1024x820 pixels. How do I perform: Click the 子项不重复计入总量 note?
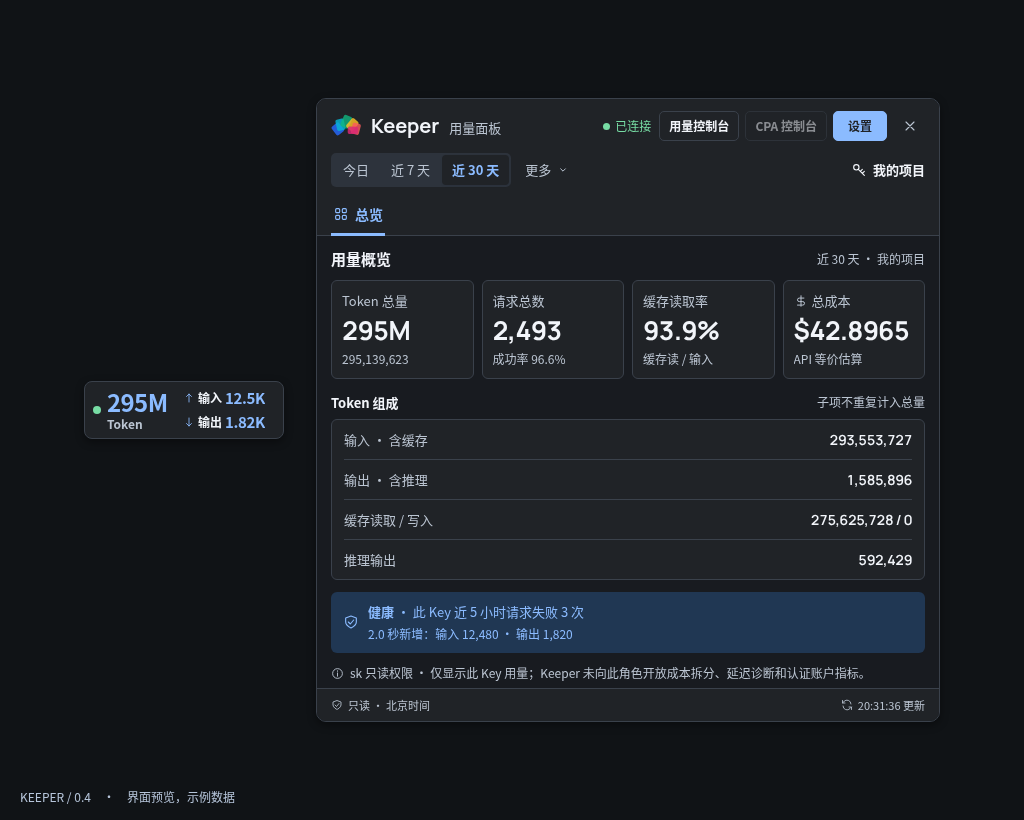click(x=871, y=402)
